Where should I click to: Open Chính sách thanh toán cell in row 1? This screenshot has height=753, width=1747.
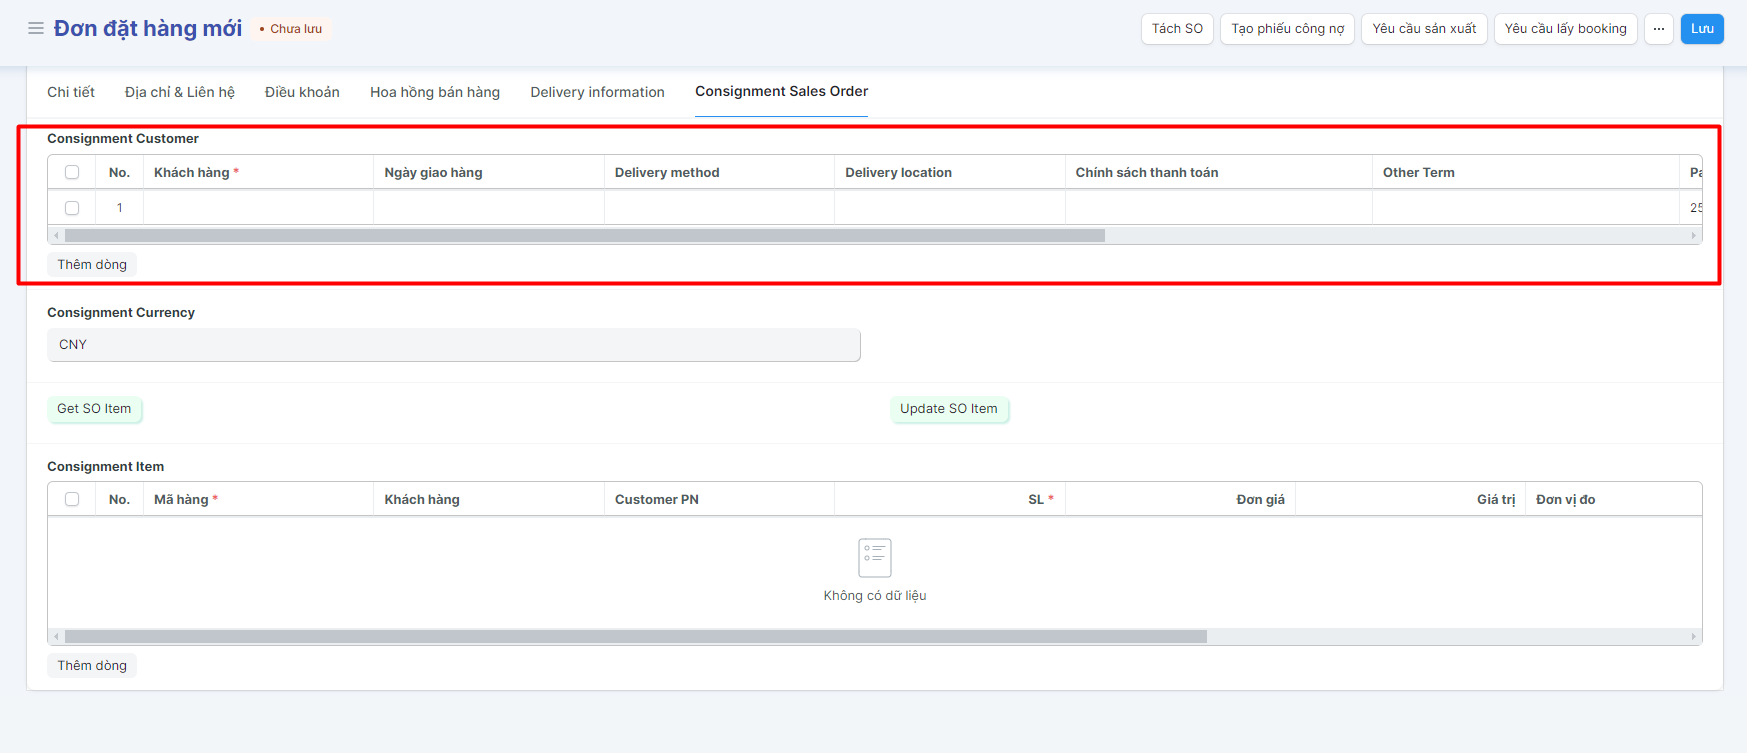[1218, 208]
